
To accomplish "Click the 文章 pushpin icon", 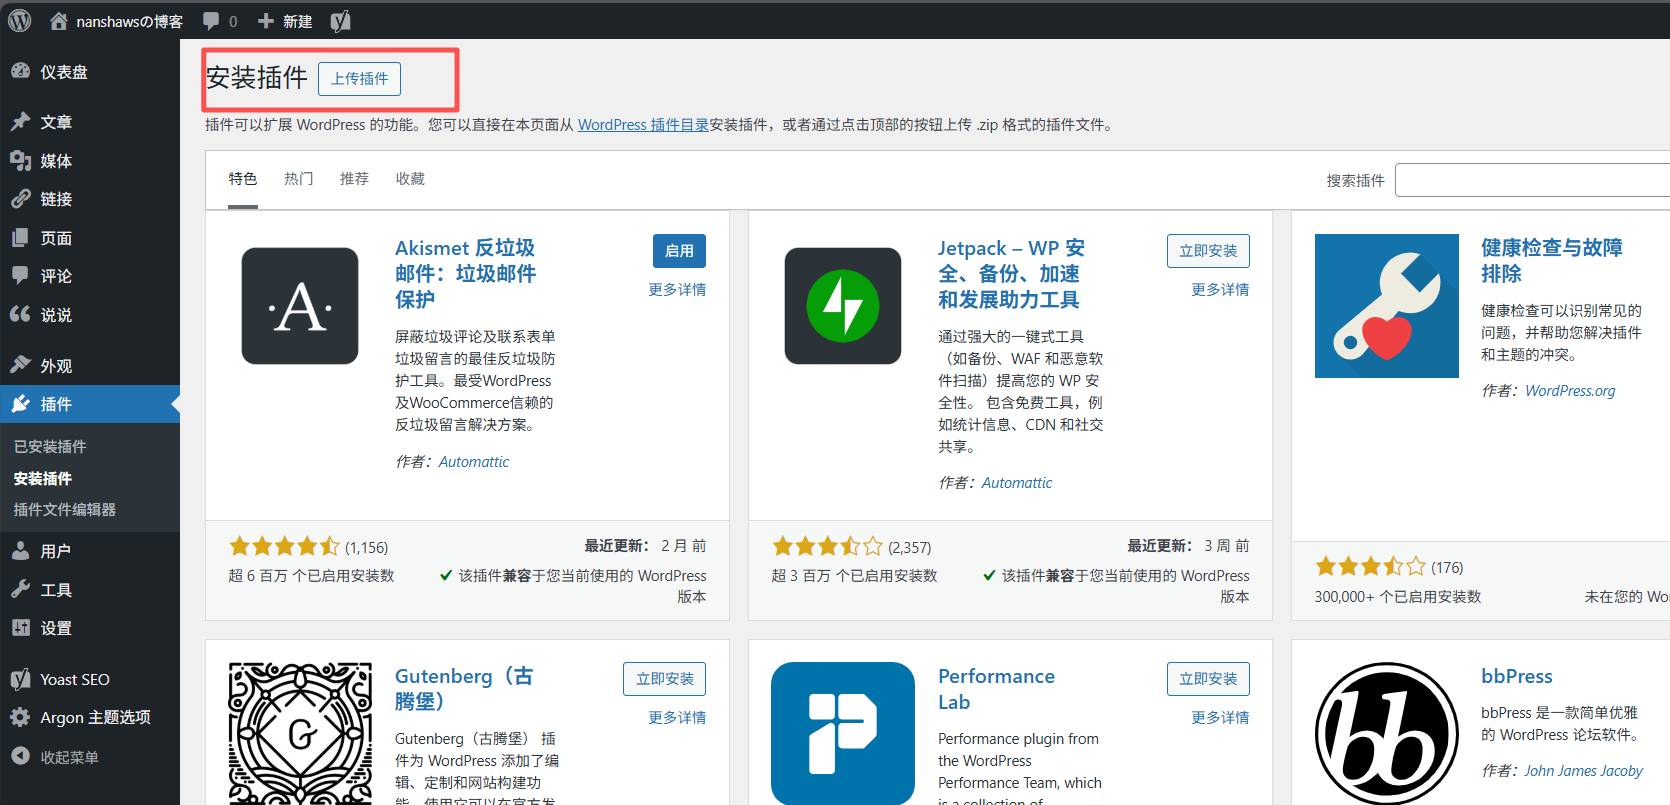I will tap(20, 121).
